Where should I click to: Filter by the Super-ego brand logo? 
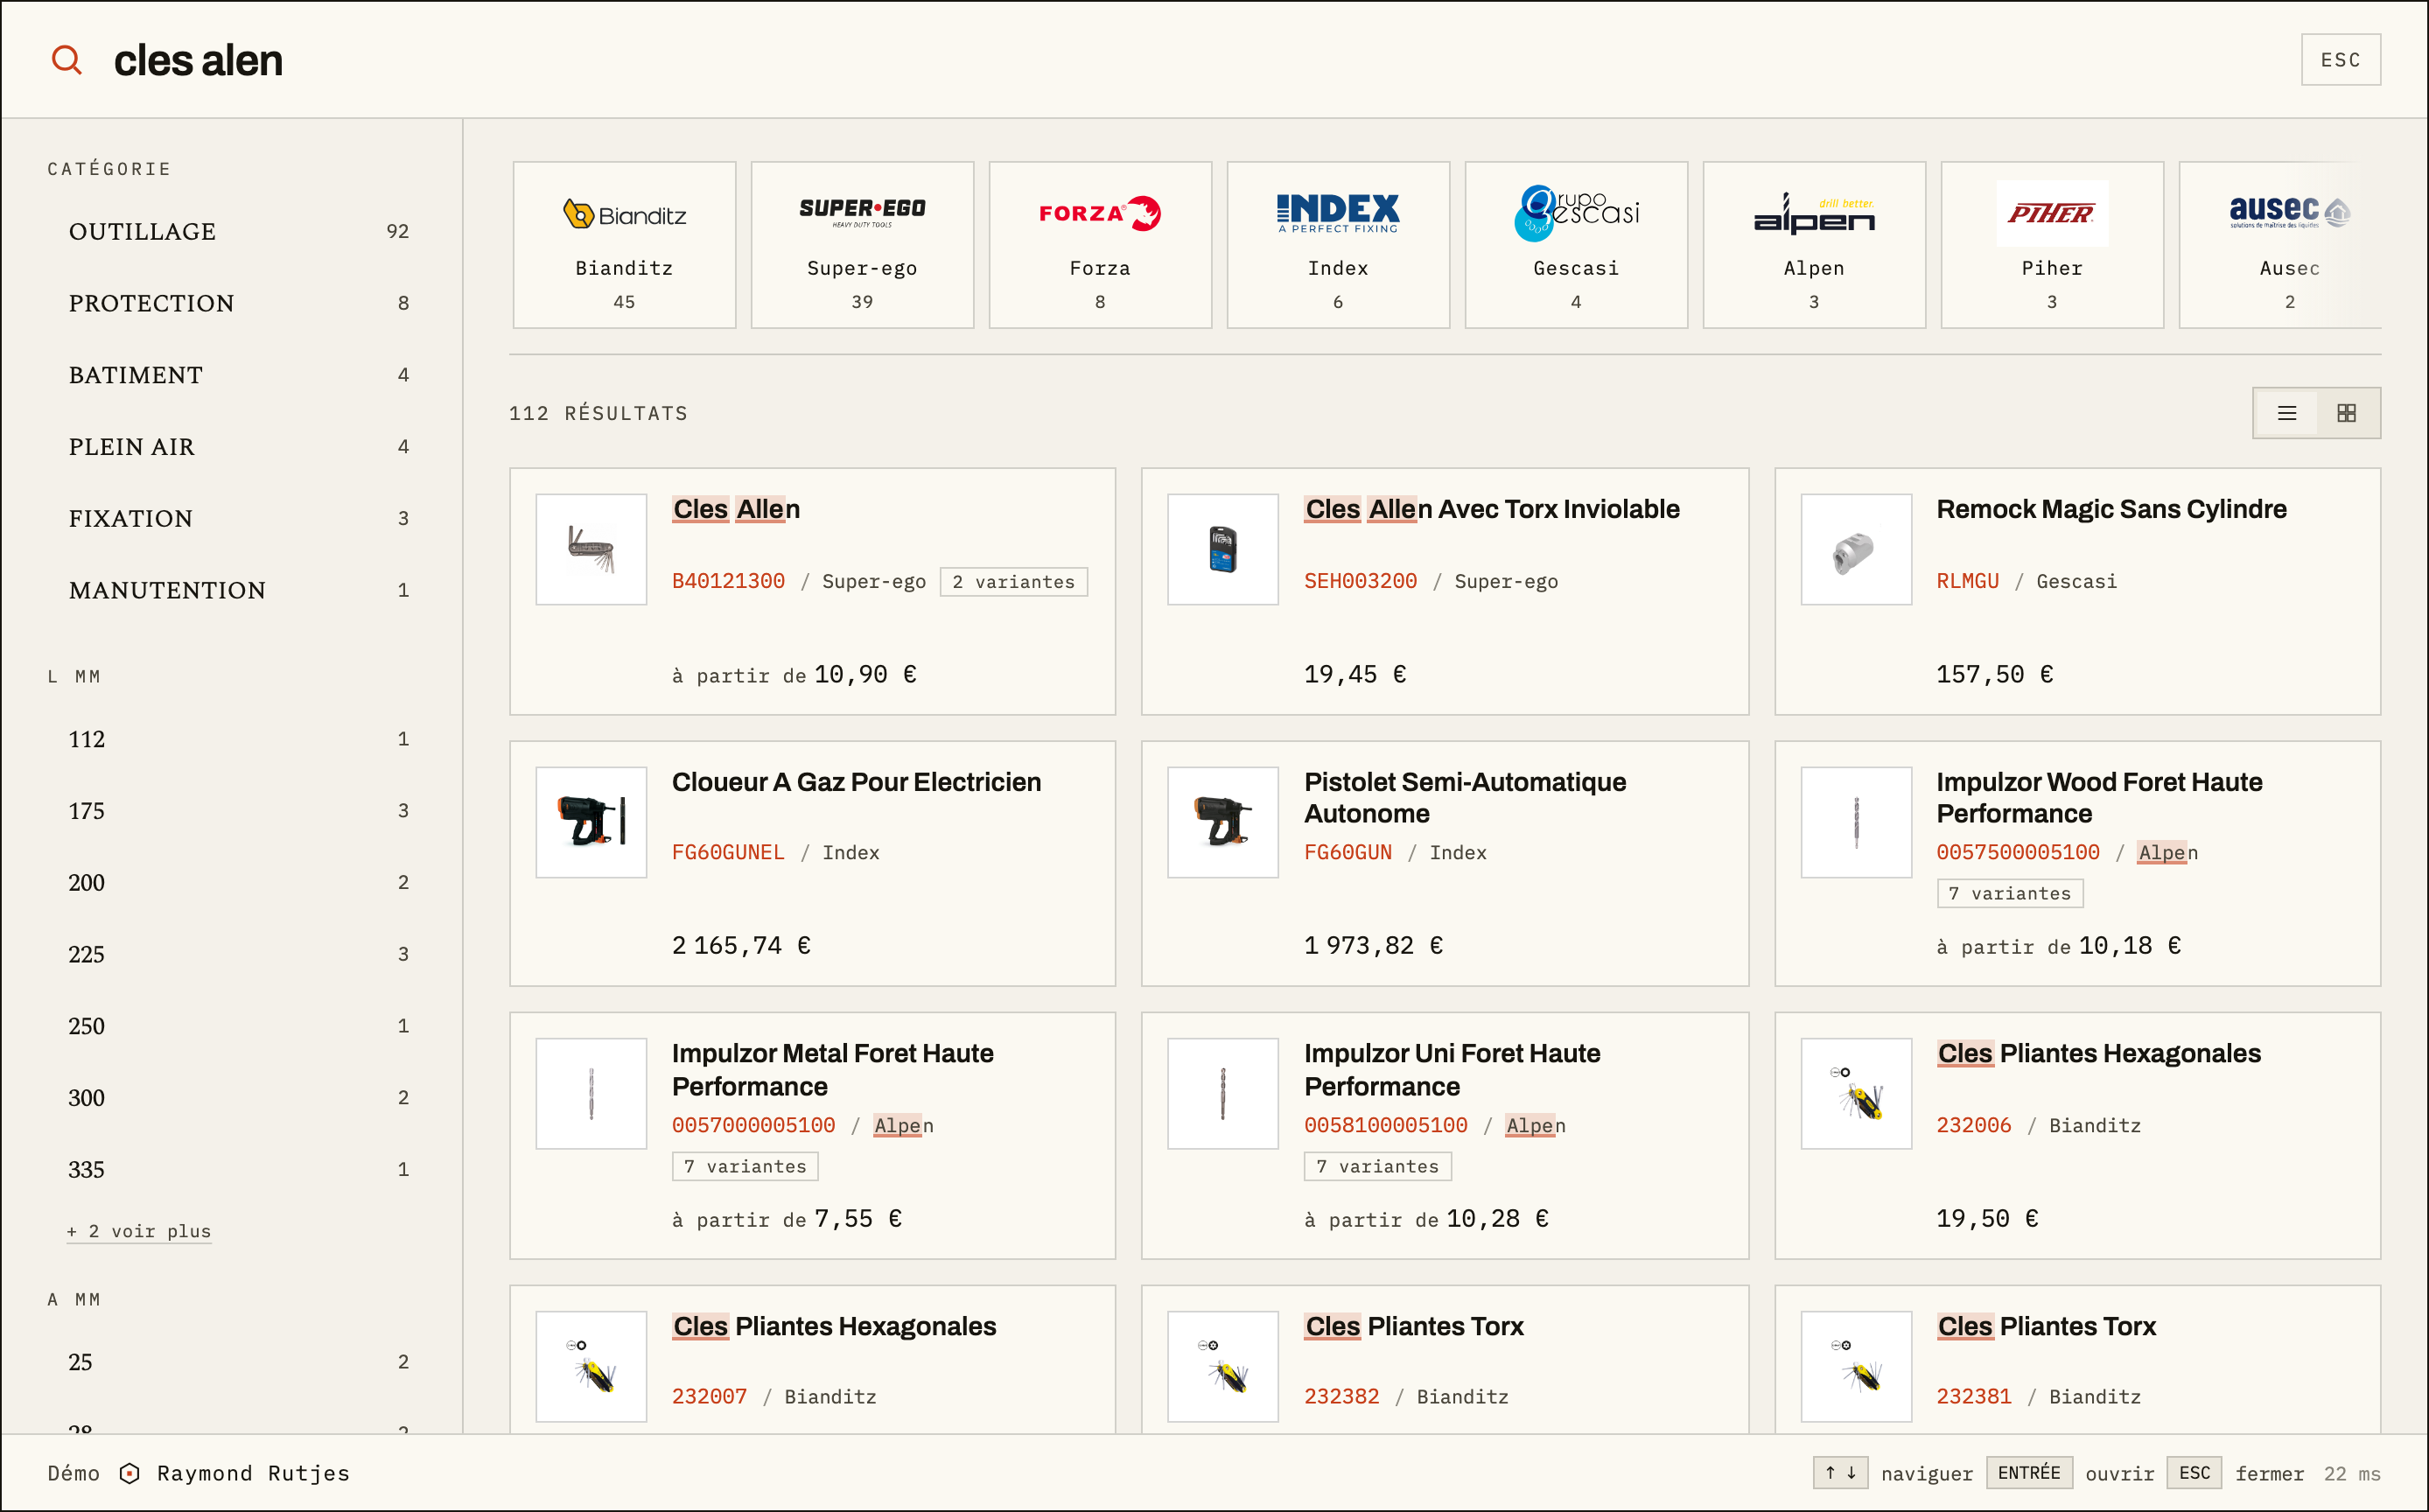tap(862, 245)
